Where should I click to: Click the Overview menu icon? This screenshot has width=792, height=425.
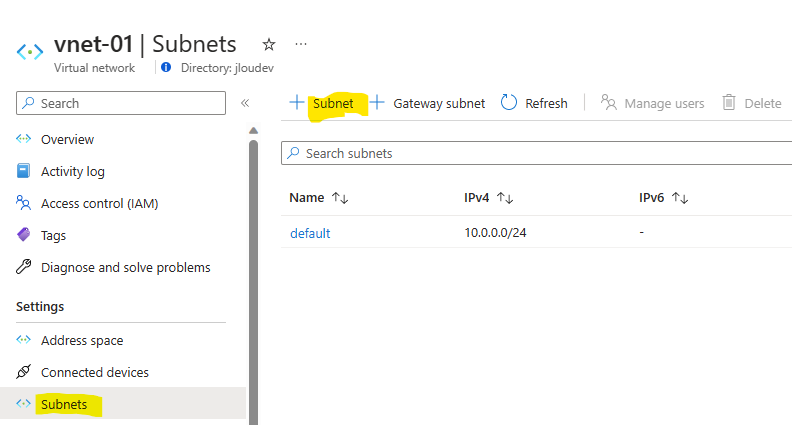pos(23,138)
